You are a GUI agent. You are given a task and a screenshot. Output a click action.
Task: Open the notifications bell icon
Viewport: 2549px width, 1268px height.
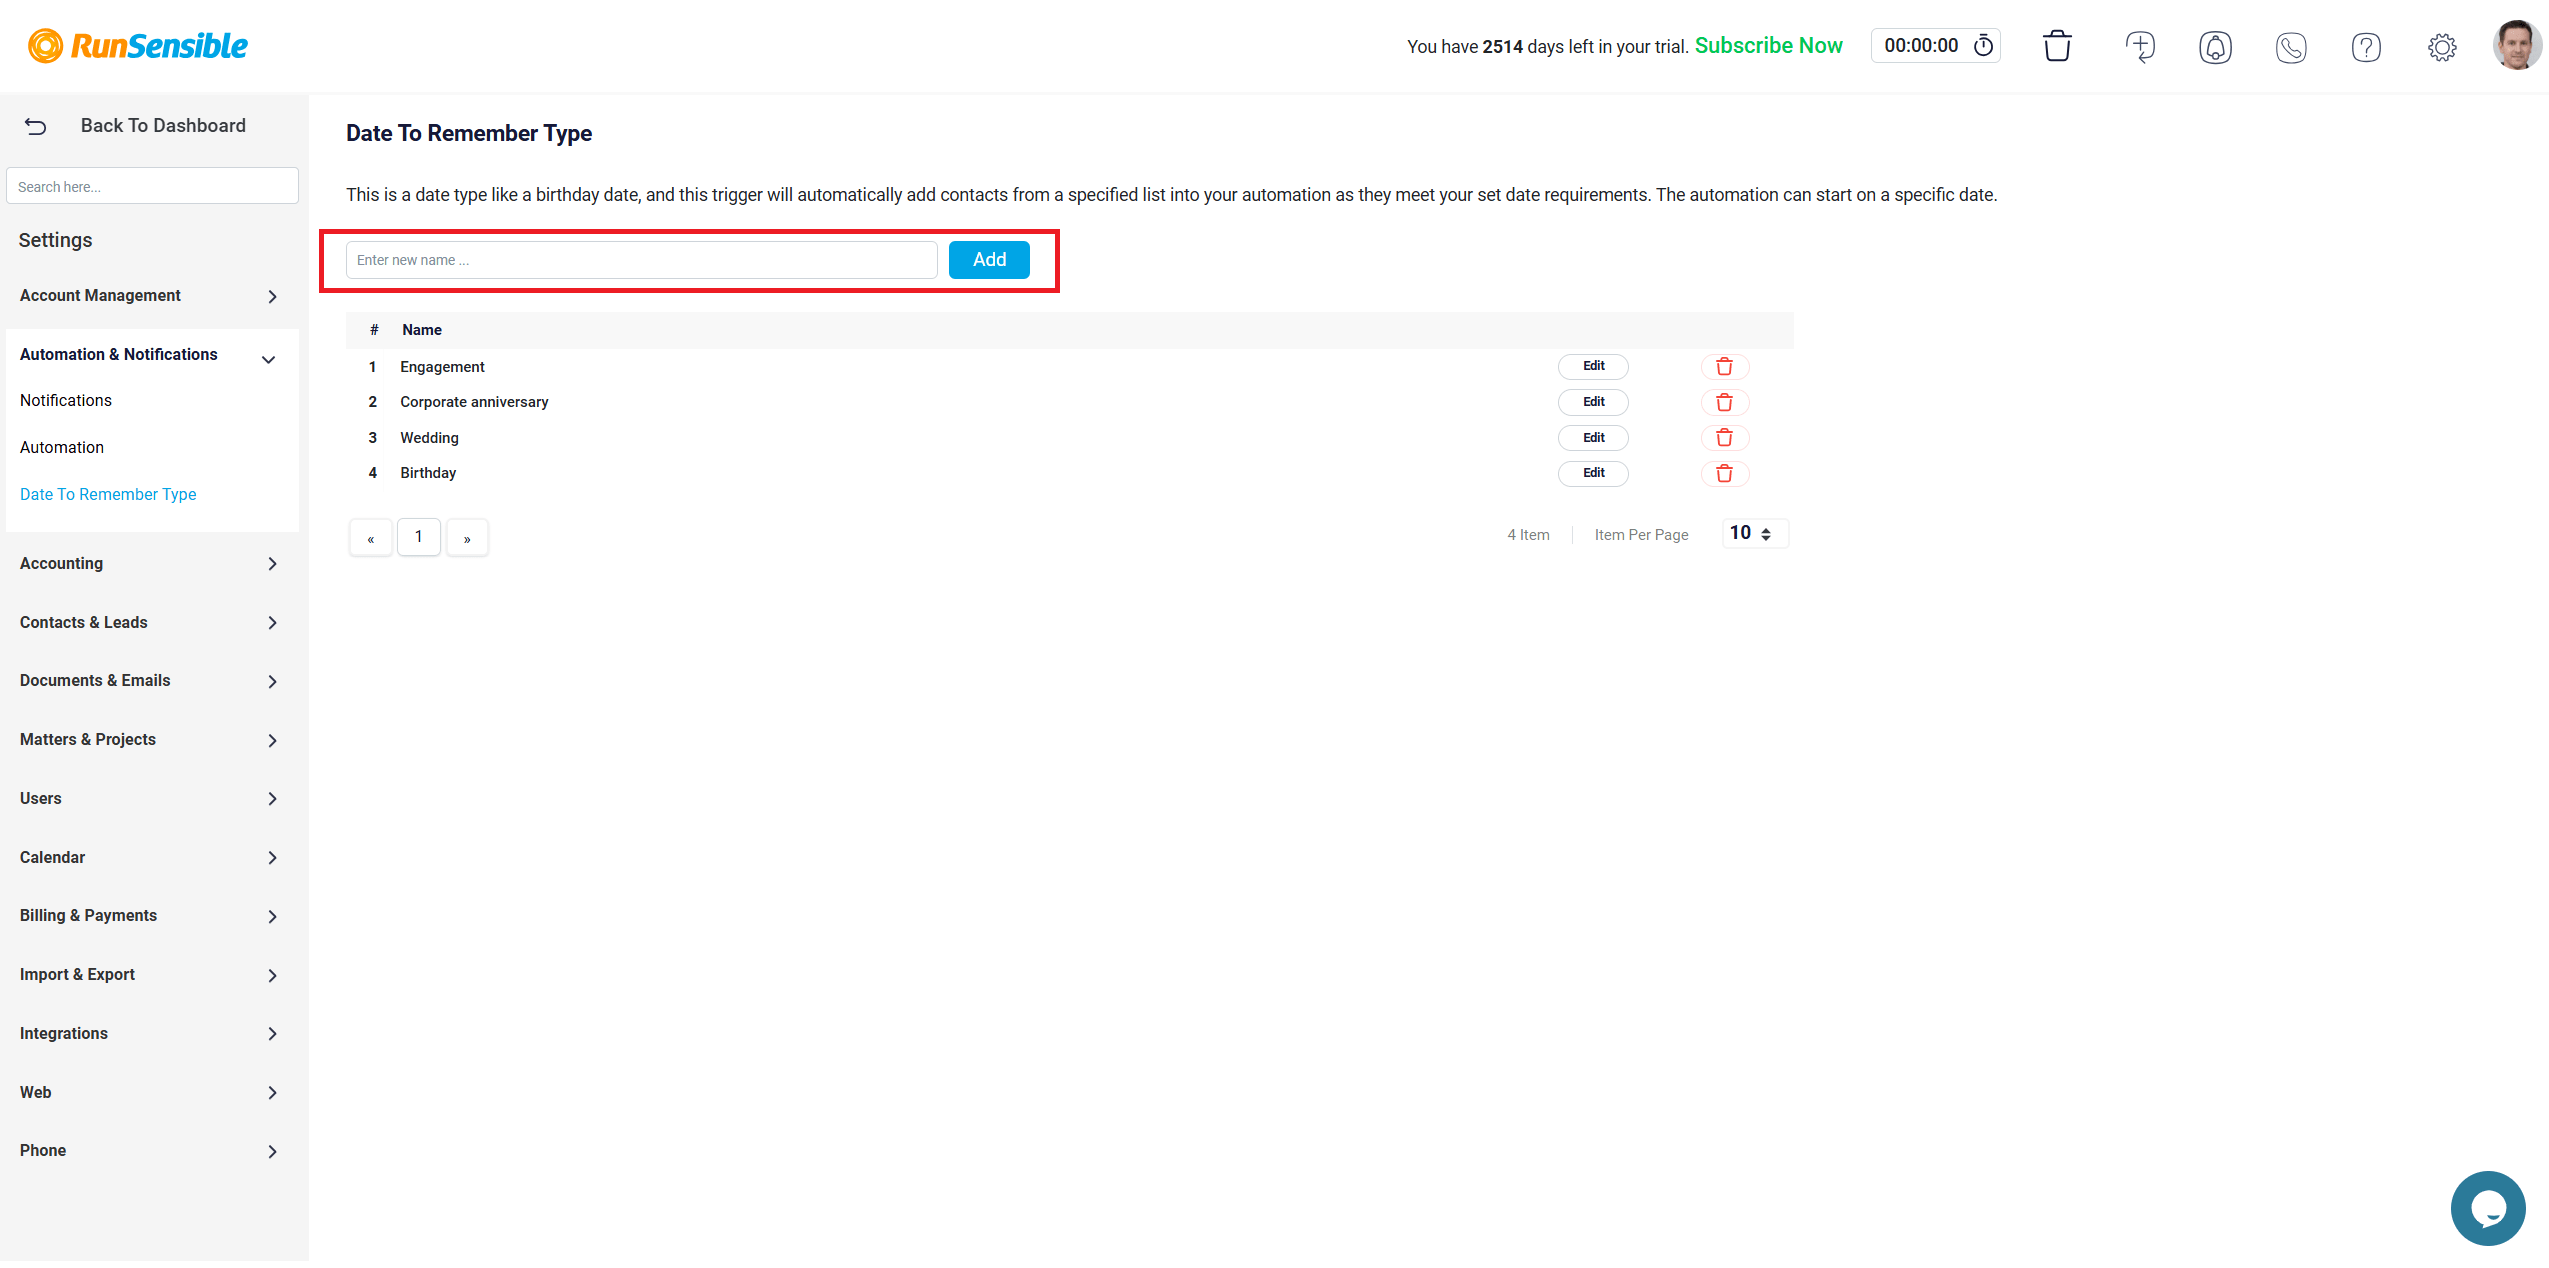pos(2215,47)
